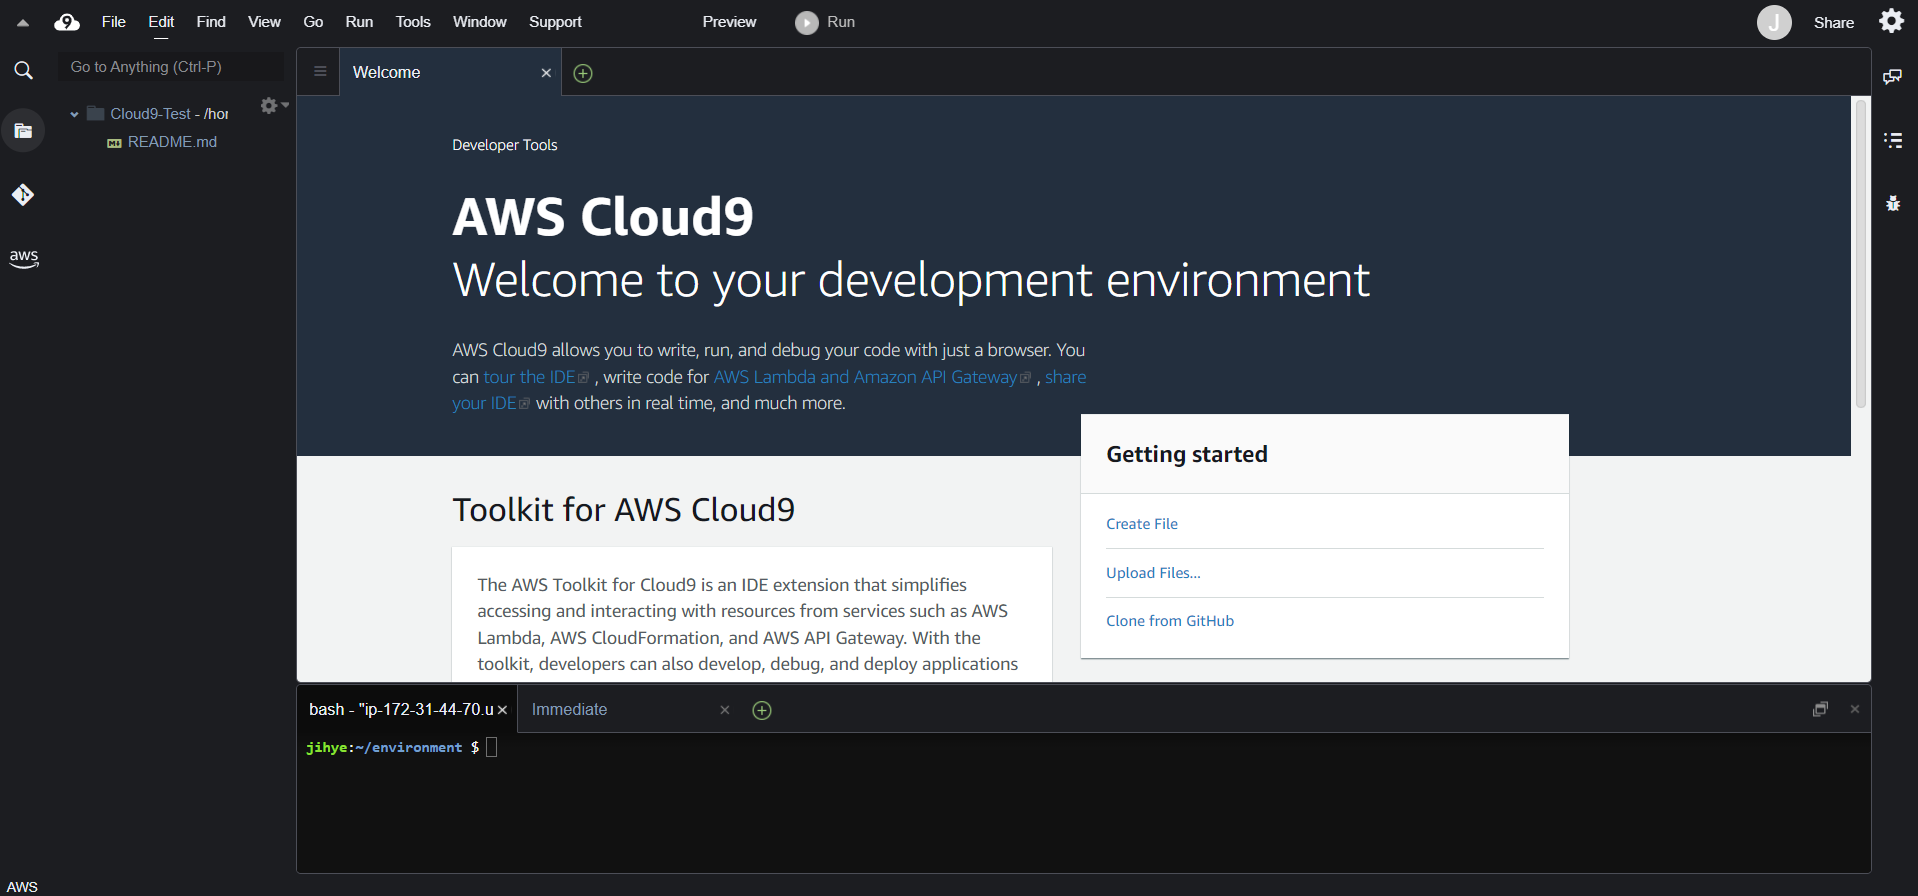This screenshot has width=1918, height=896.
Task: Open the Edit menu
Action: tap(161, 22)
